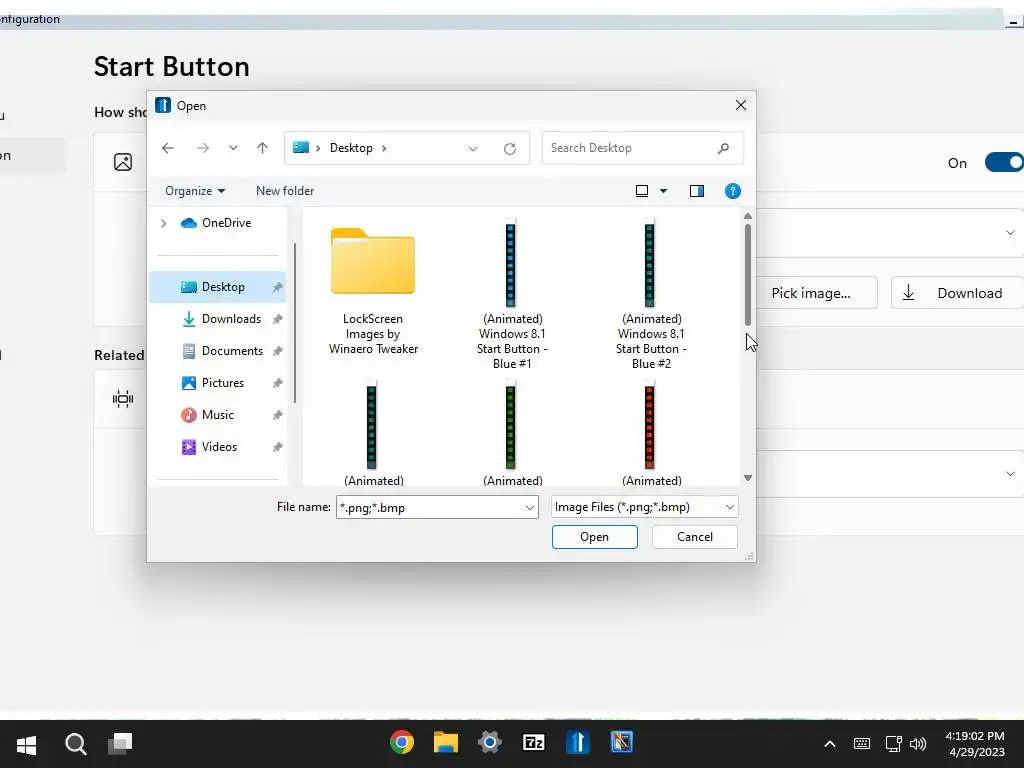Open recent locations chevron next to forward arrow

(x=233, y=148)
